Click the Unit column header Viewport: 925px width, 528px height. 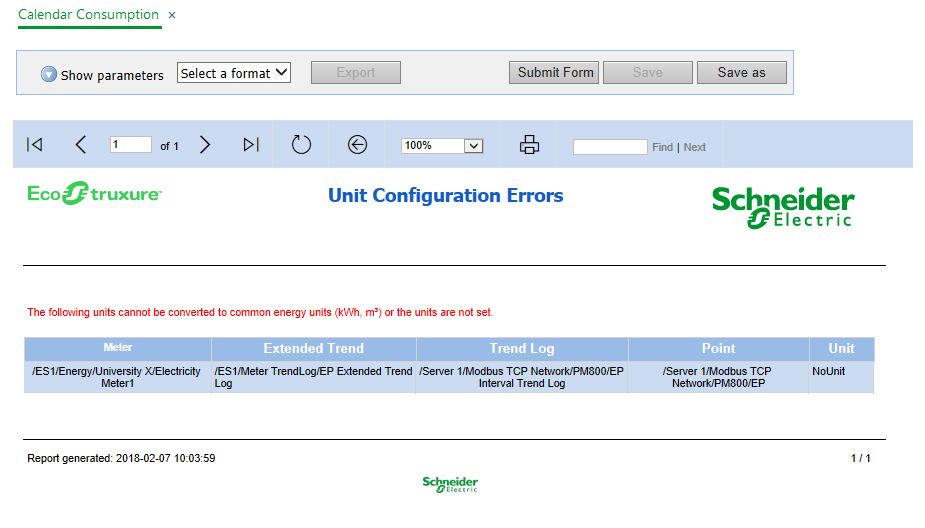(842, 348)
